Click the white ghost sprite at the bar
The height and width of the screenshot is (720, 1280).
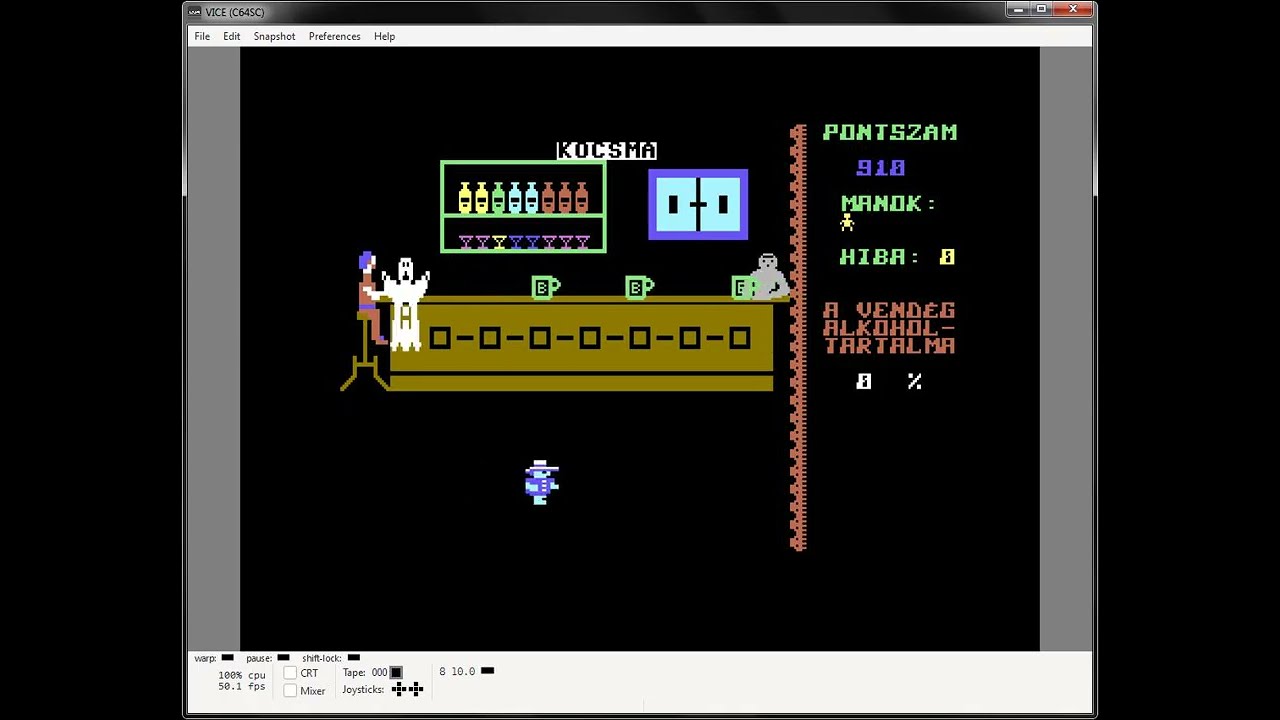click(406, 304)
